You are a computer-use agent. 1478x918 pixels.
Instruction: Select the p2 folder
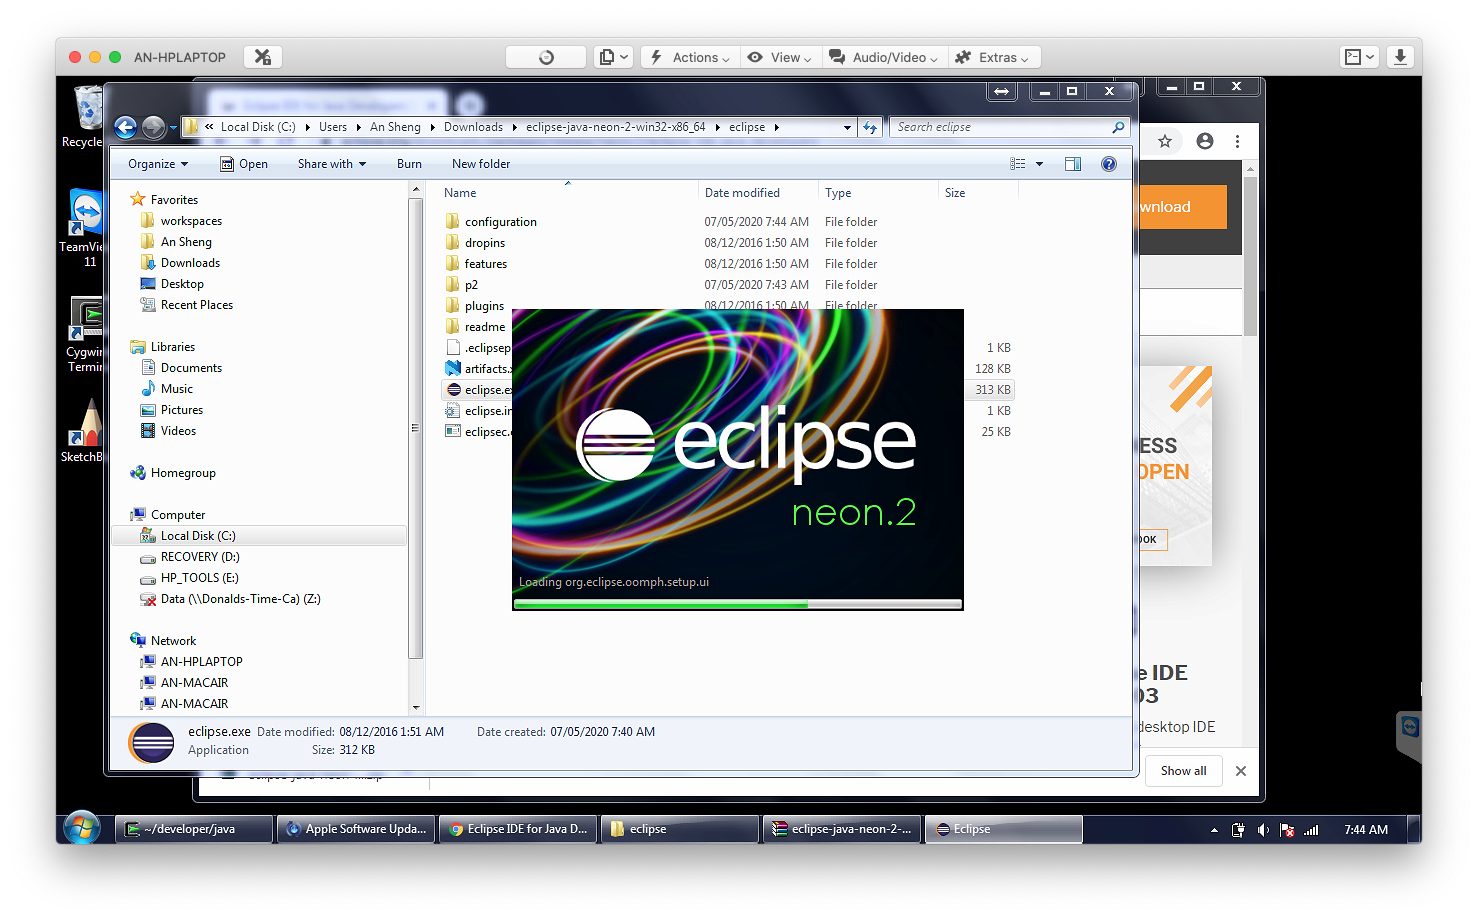coord(470,285)
